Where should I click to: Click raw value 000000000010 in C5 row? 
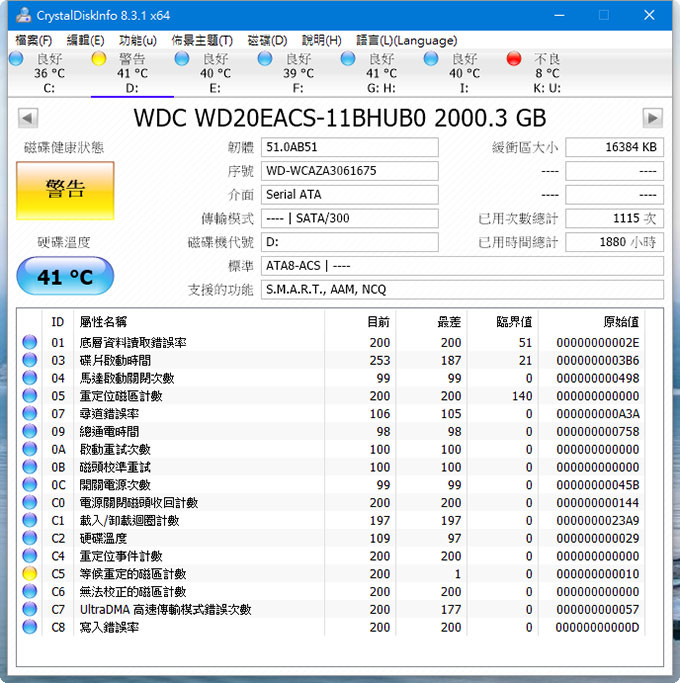(x=598, y=574)
